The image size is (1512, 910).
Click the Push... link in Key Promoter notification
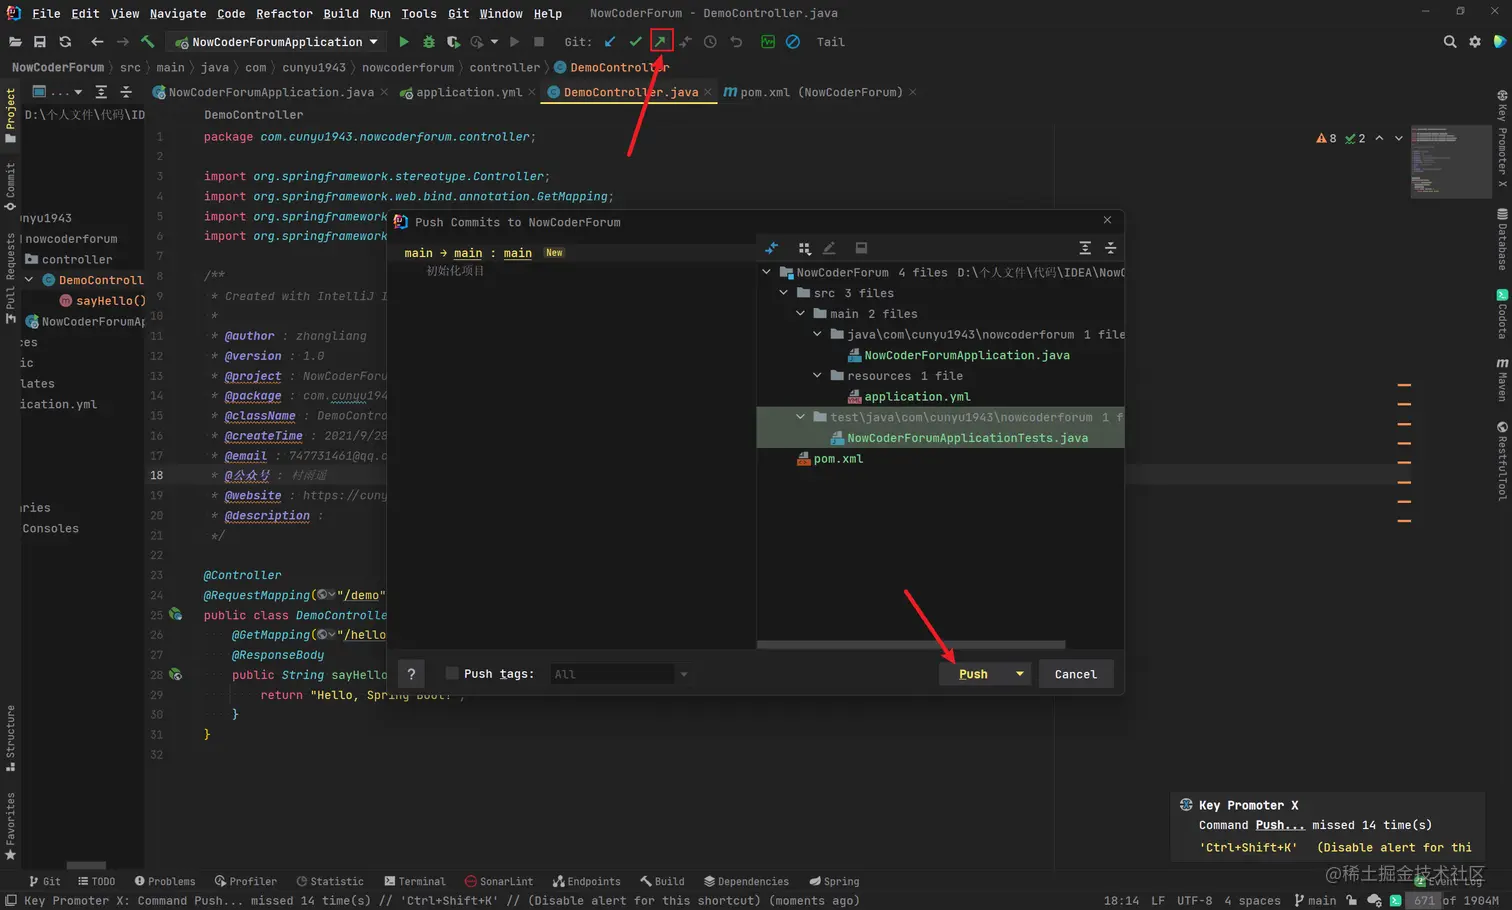point(1280,825)
